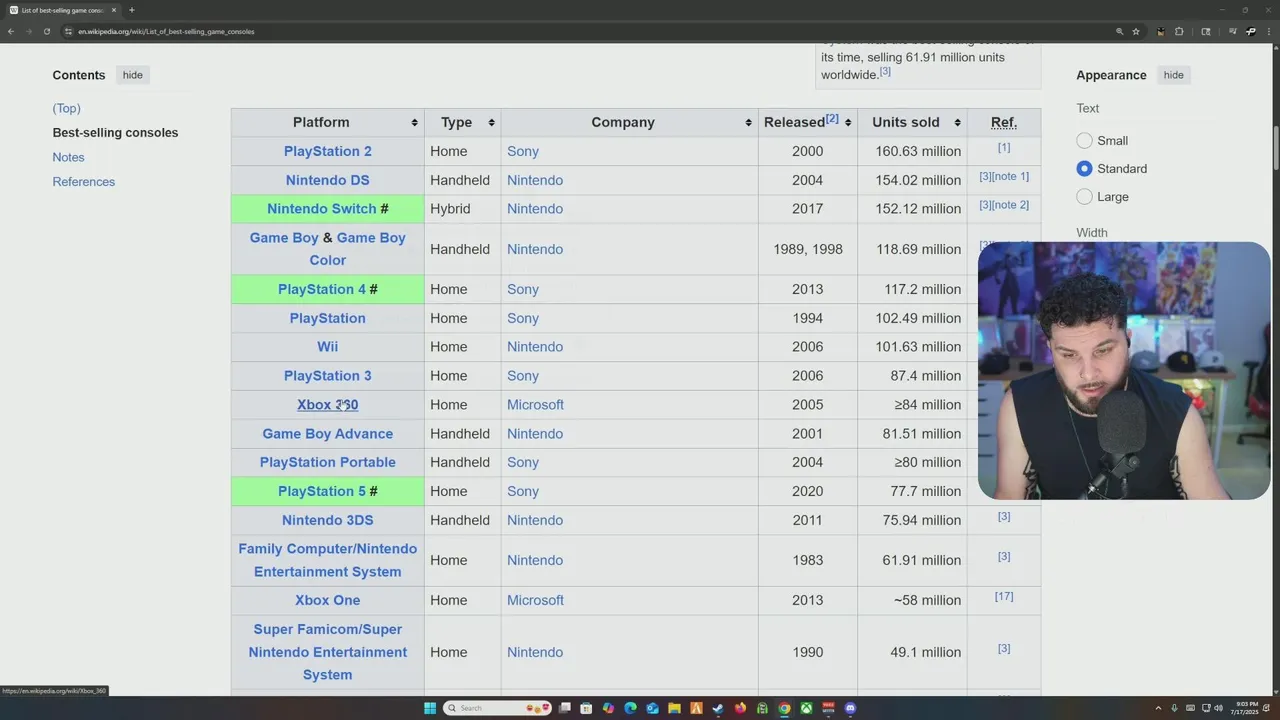Screen dimensions: 1280x720
Task: Jump to (Top) in Contents
Action: (67, 108)
